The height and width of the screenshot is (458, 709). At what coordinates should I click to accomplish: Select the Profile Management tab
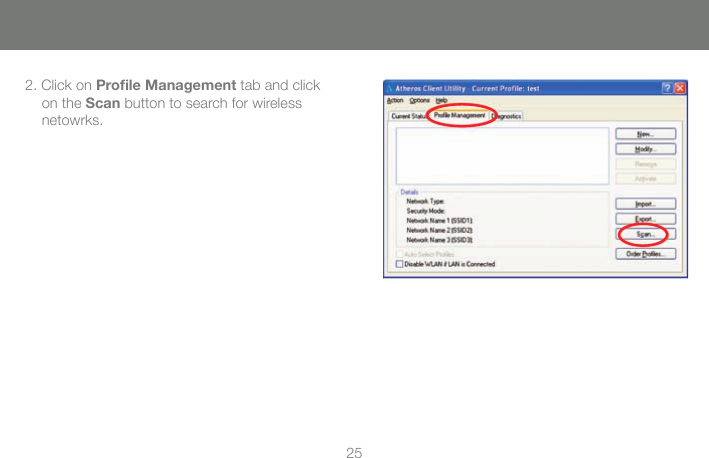[459, 115]
